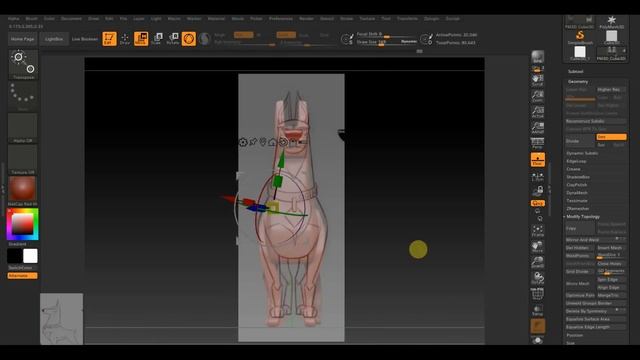Image resolution: width=640 pixels, height=360 pixels.
Task: Open the LightBox button
Action: (x=54, y=39)
